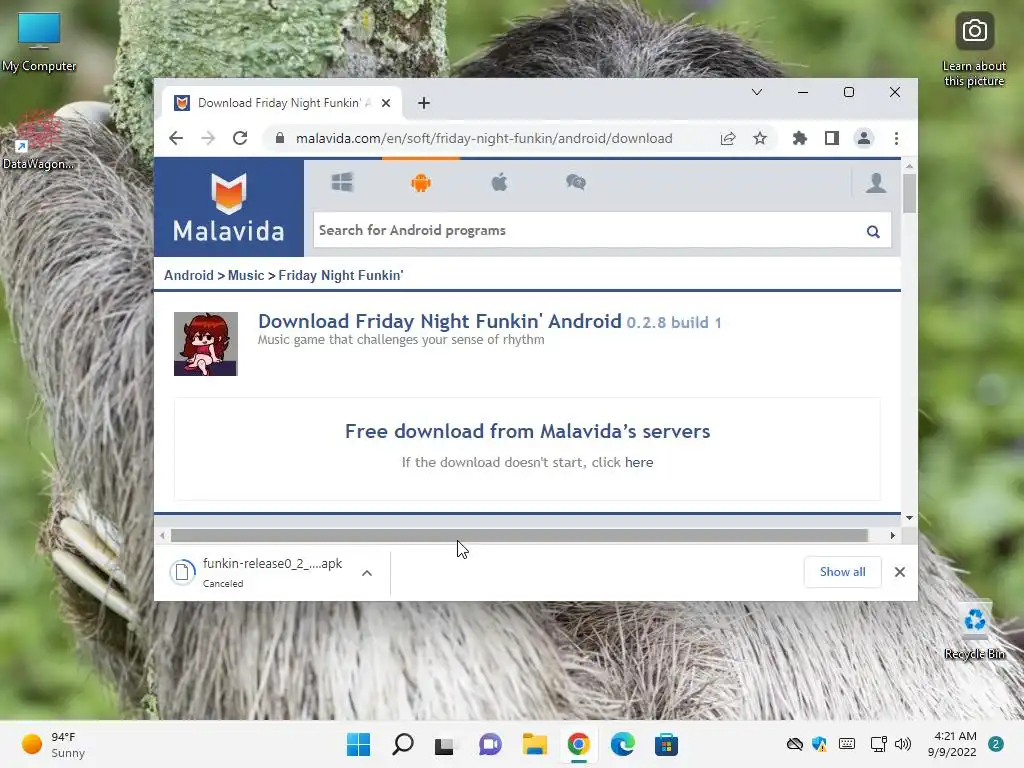The height and width of the screenshot is (768, 1024).
Task: Open the Chat app on taskbar
Action: tap(490, 744)
